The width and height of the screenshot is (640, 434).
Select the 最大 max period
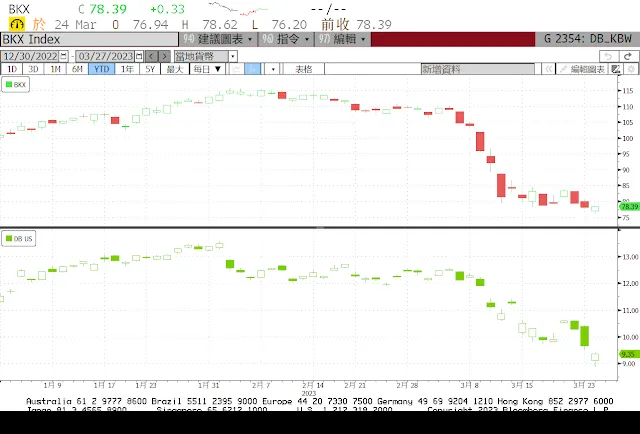[x=175, y=69]
